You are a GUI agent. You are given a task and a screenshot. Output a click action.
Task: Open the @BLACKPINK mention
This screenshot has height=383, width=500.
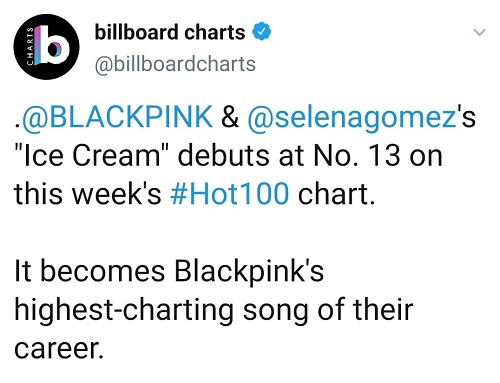click(117, 117)
